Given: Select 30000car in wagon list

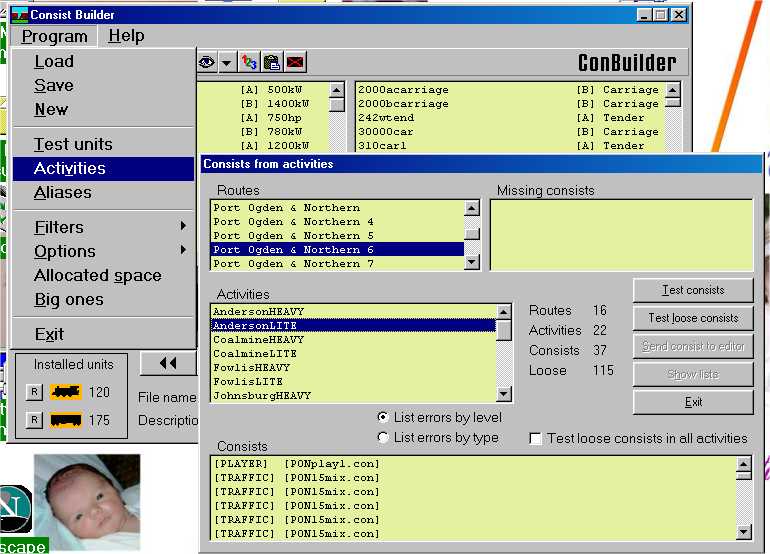Looking at the screenshot, I should (x=510, y=132).
